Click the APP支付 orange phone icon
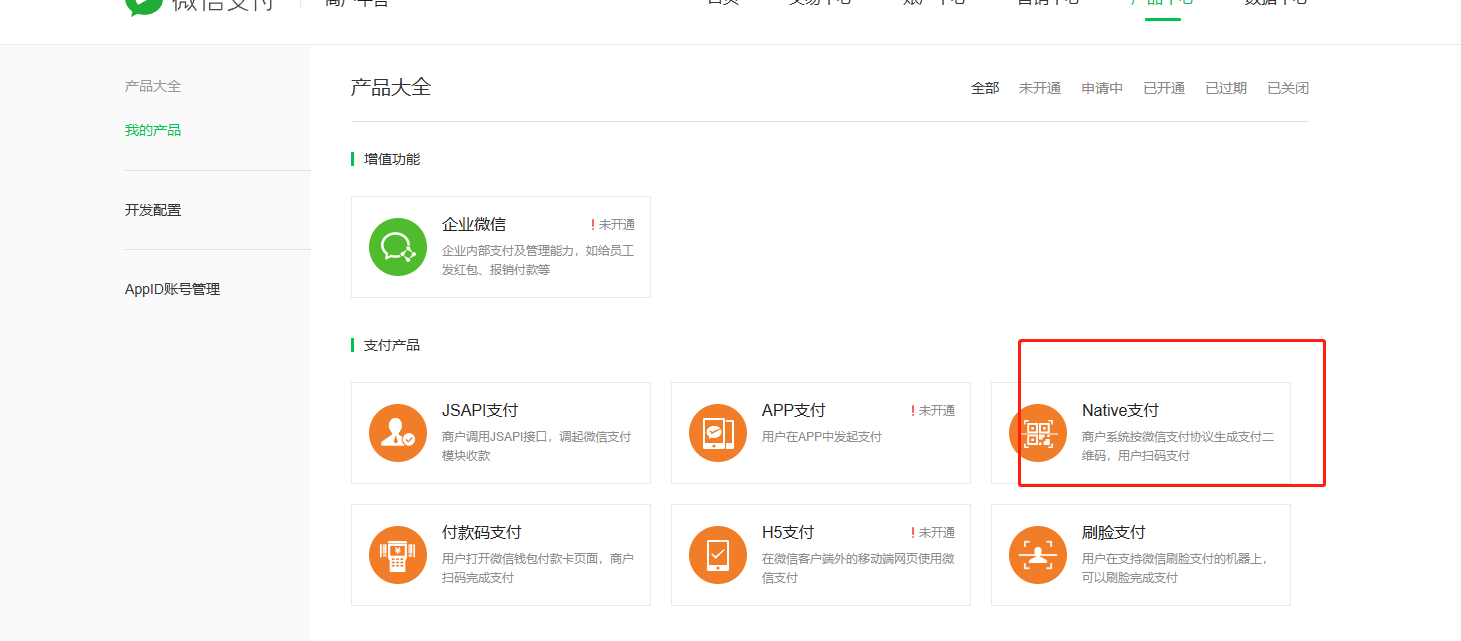 (718, 433)
